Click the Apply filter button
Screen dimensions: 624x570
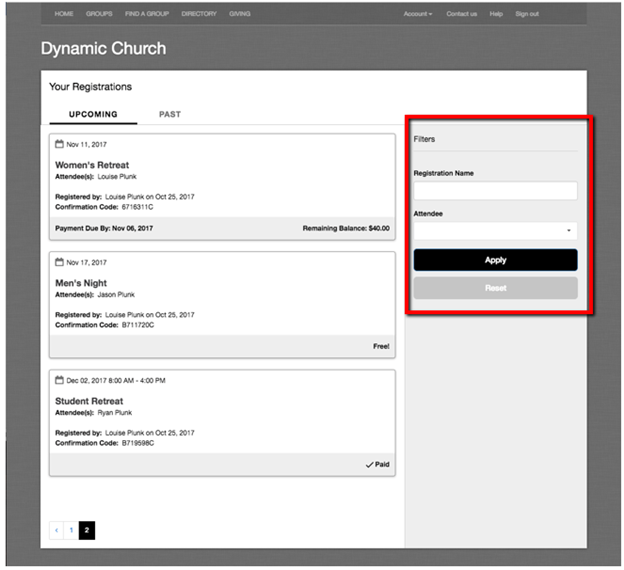coord(495,260)
